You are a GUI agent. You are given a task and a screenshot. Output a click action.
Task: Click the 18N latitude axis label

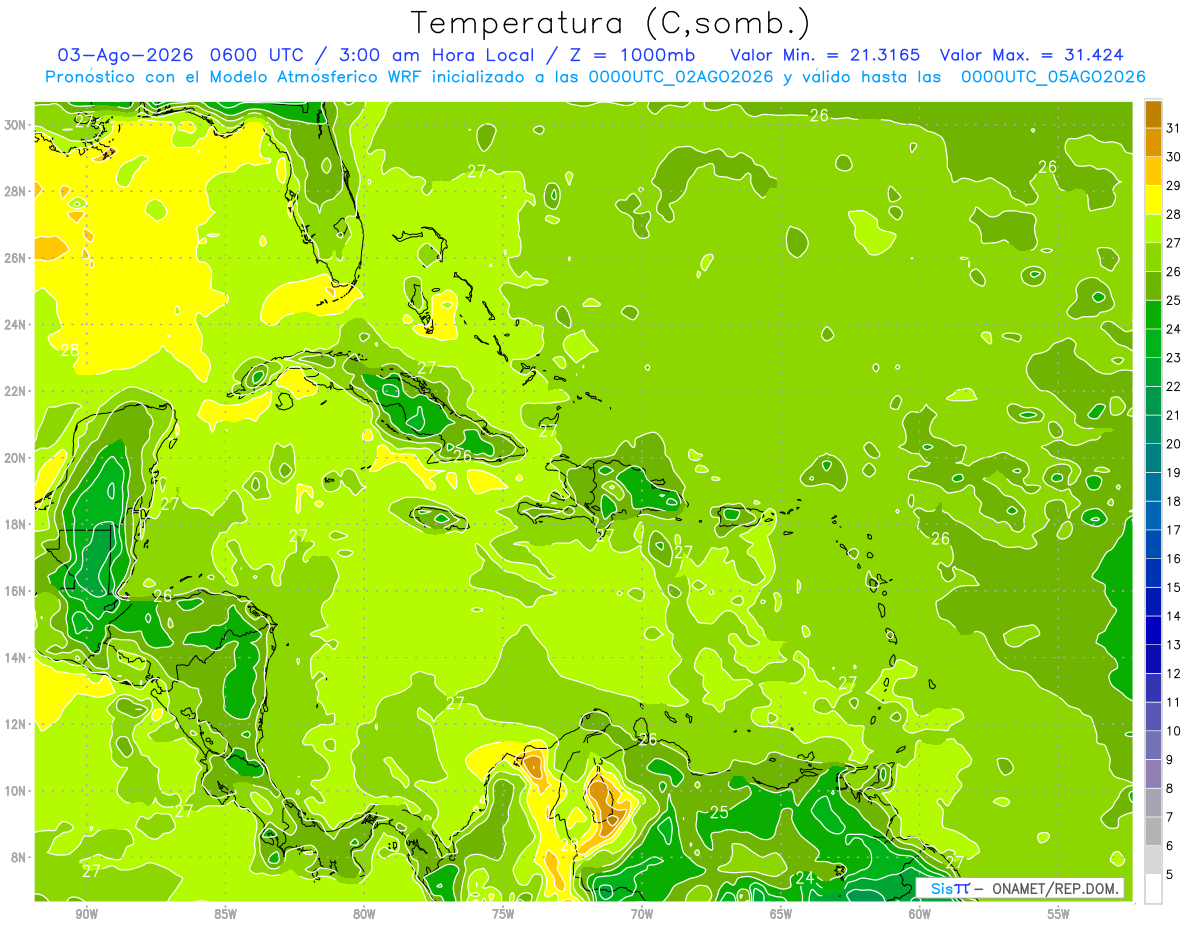tap(17, 524)
